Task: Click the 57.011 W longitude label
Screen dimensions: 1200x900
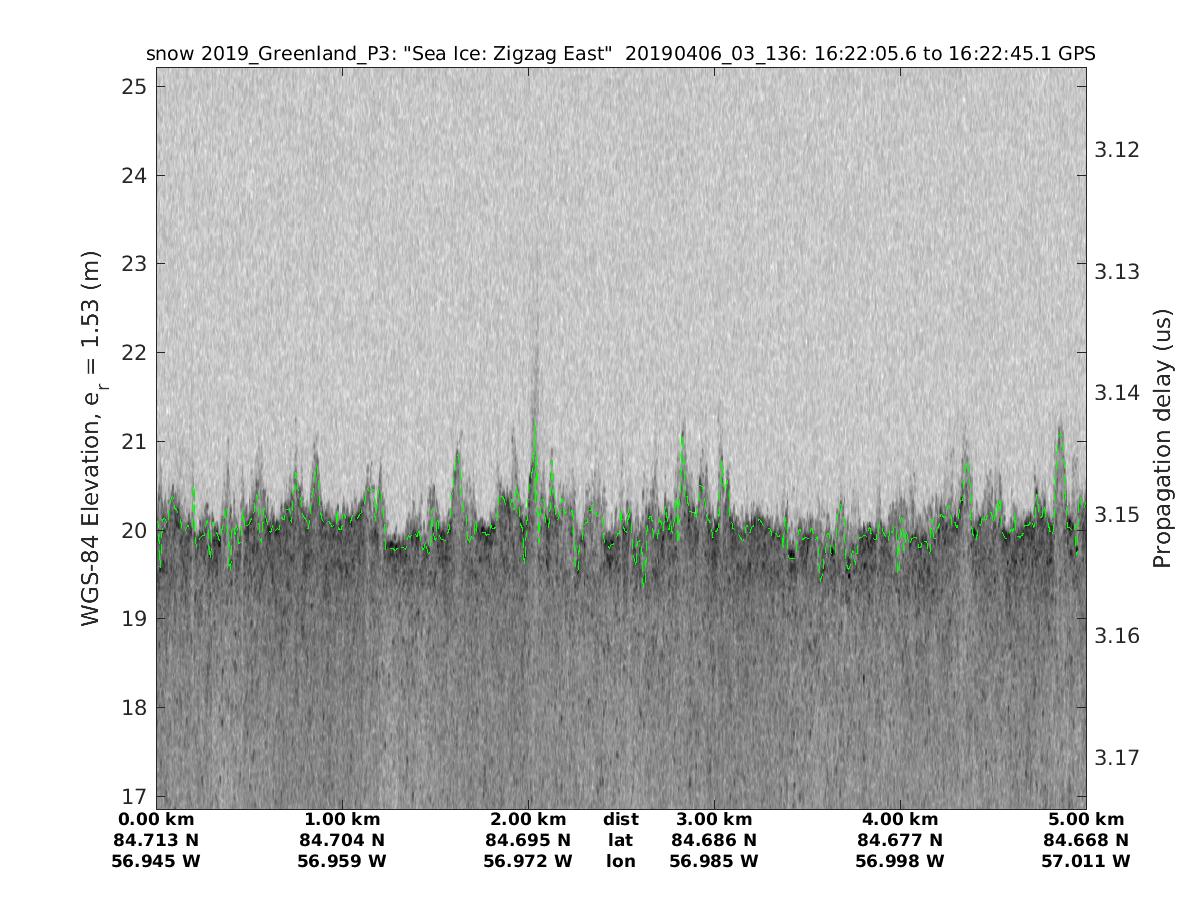Action: pyautogui.click(x=1086, y=861)
